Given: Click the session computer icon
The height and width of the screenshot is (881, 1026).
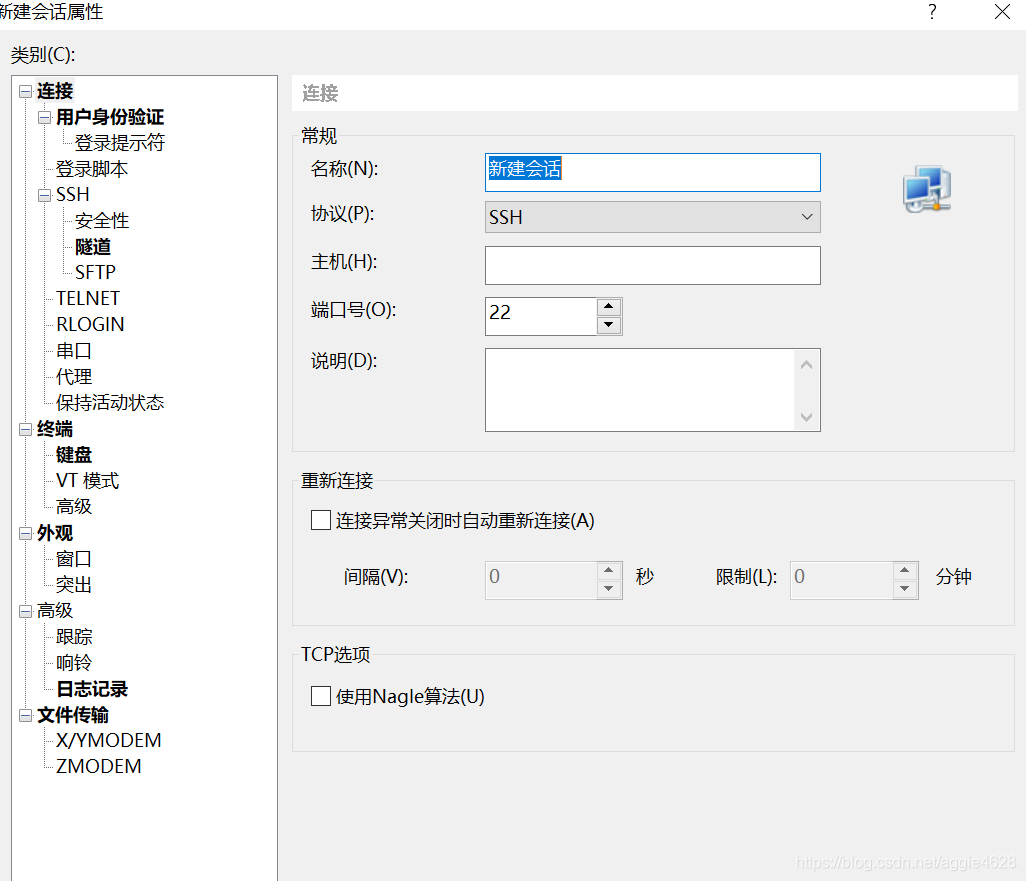Looking at the screenshot, I should 927,189.
